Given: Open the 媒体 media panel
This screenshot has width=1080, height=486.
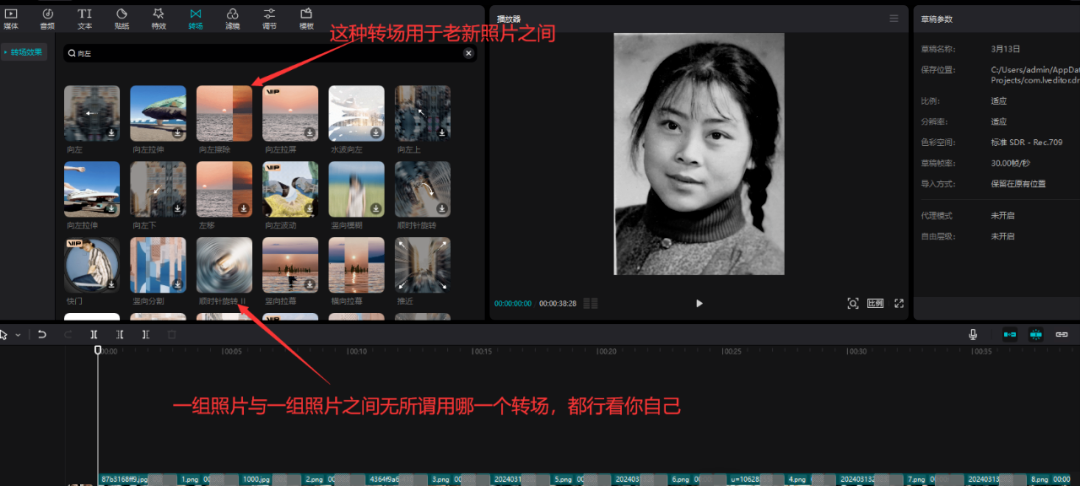Looking at the screenshot, I should (11, 17).
